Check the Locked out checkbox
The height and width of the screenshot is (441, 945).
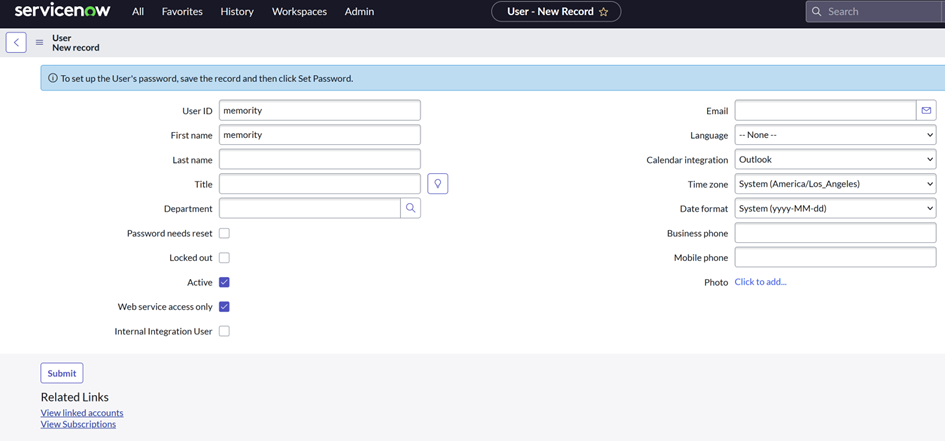(x=224, y=258)
